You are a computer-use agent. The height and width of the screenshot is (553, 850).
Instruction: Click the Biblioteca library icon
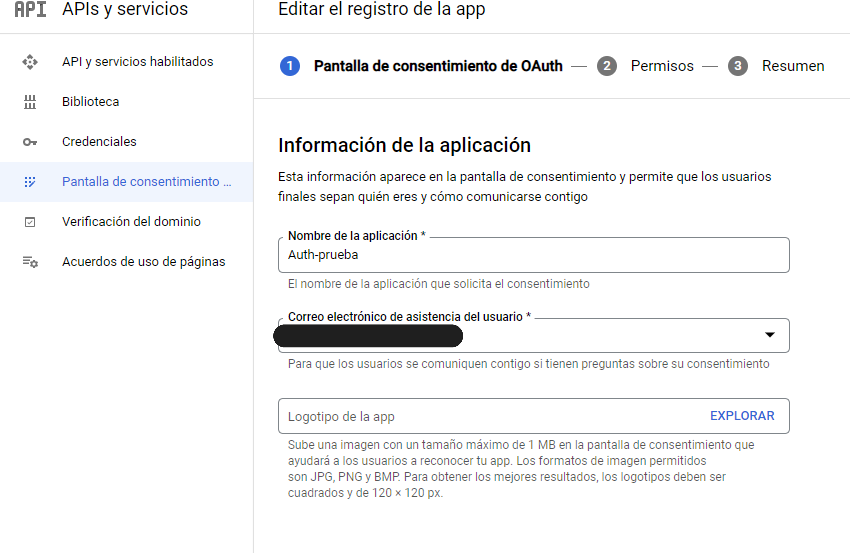[x=30, y=102]
